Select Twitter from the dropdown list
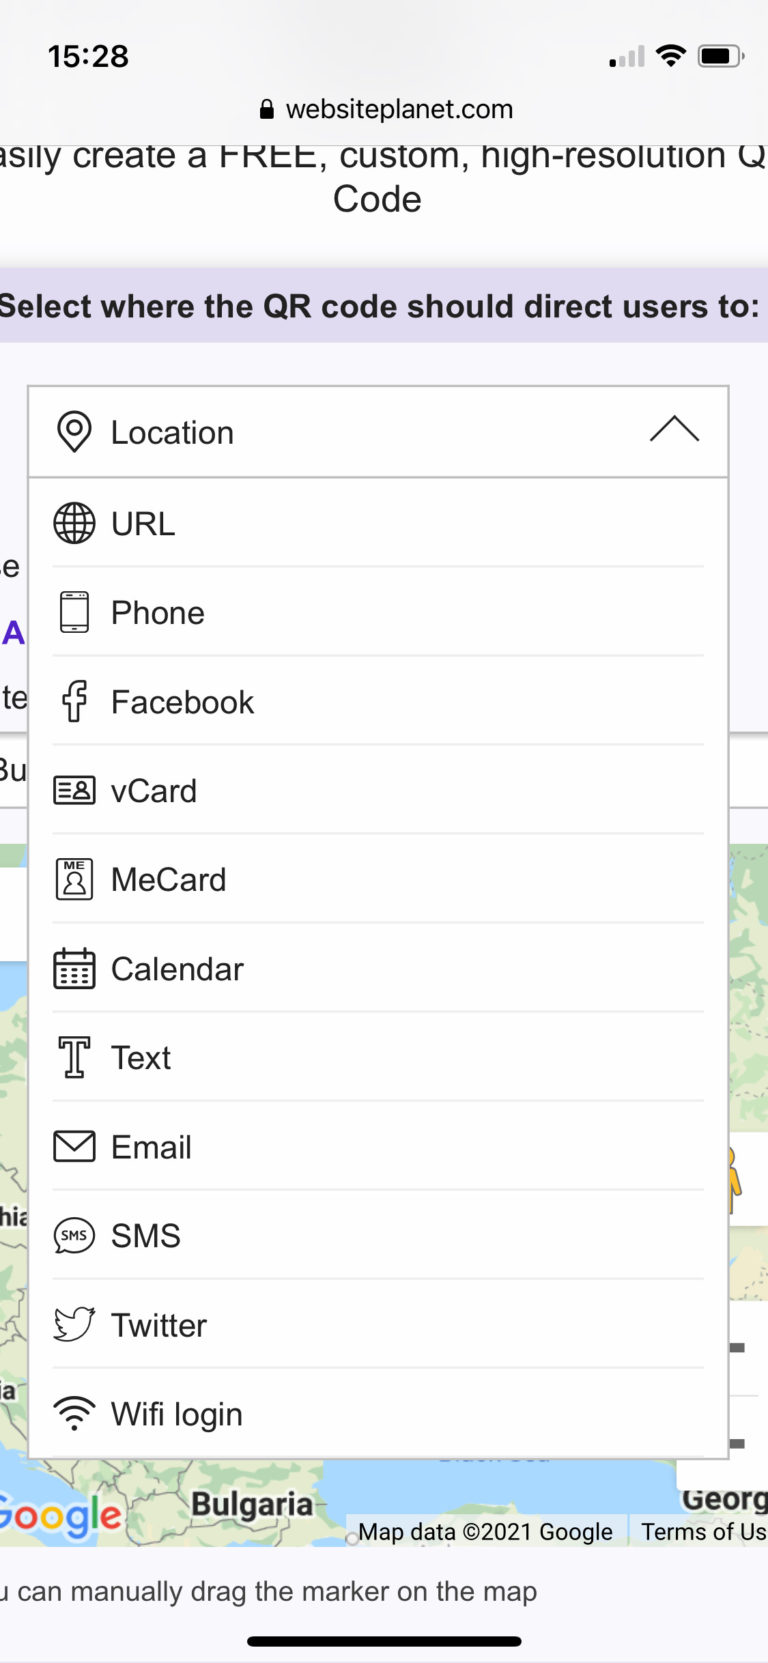The height and width of the screenshot is (1663, 768). pos(159,1325)
